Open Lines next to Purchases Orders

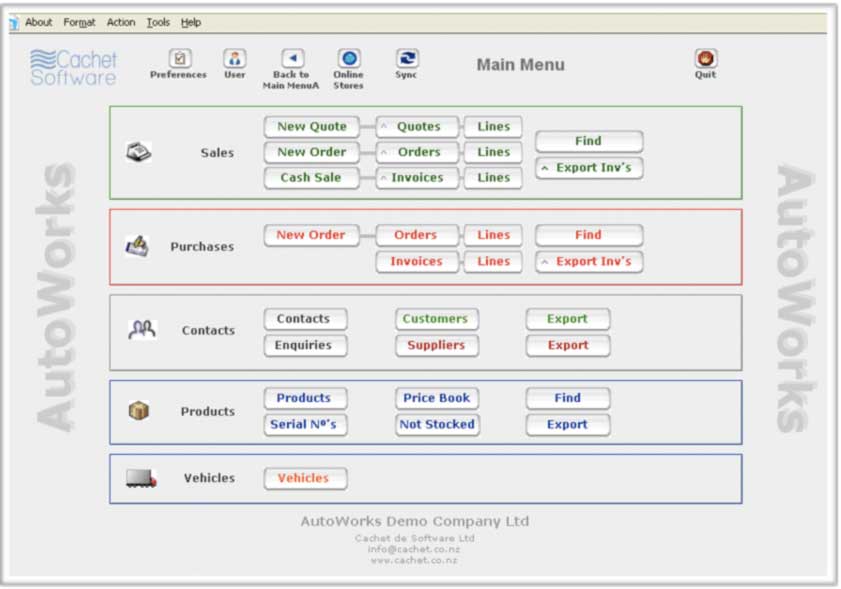tap(493, 235)
